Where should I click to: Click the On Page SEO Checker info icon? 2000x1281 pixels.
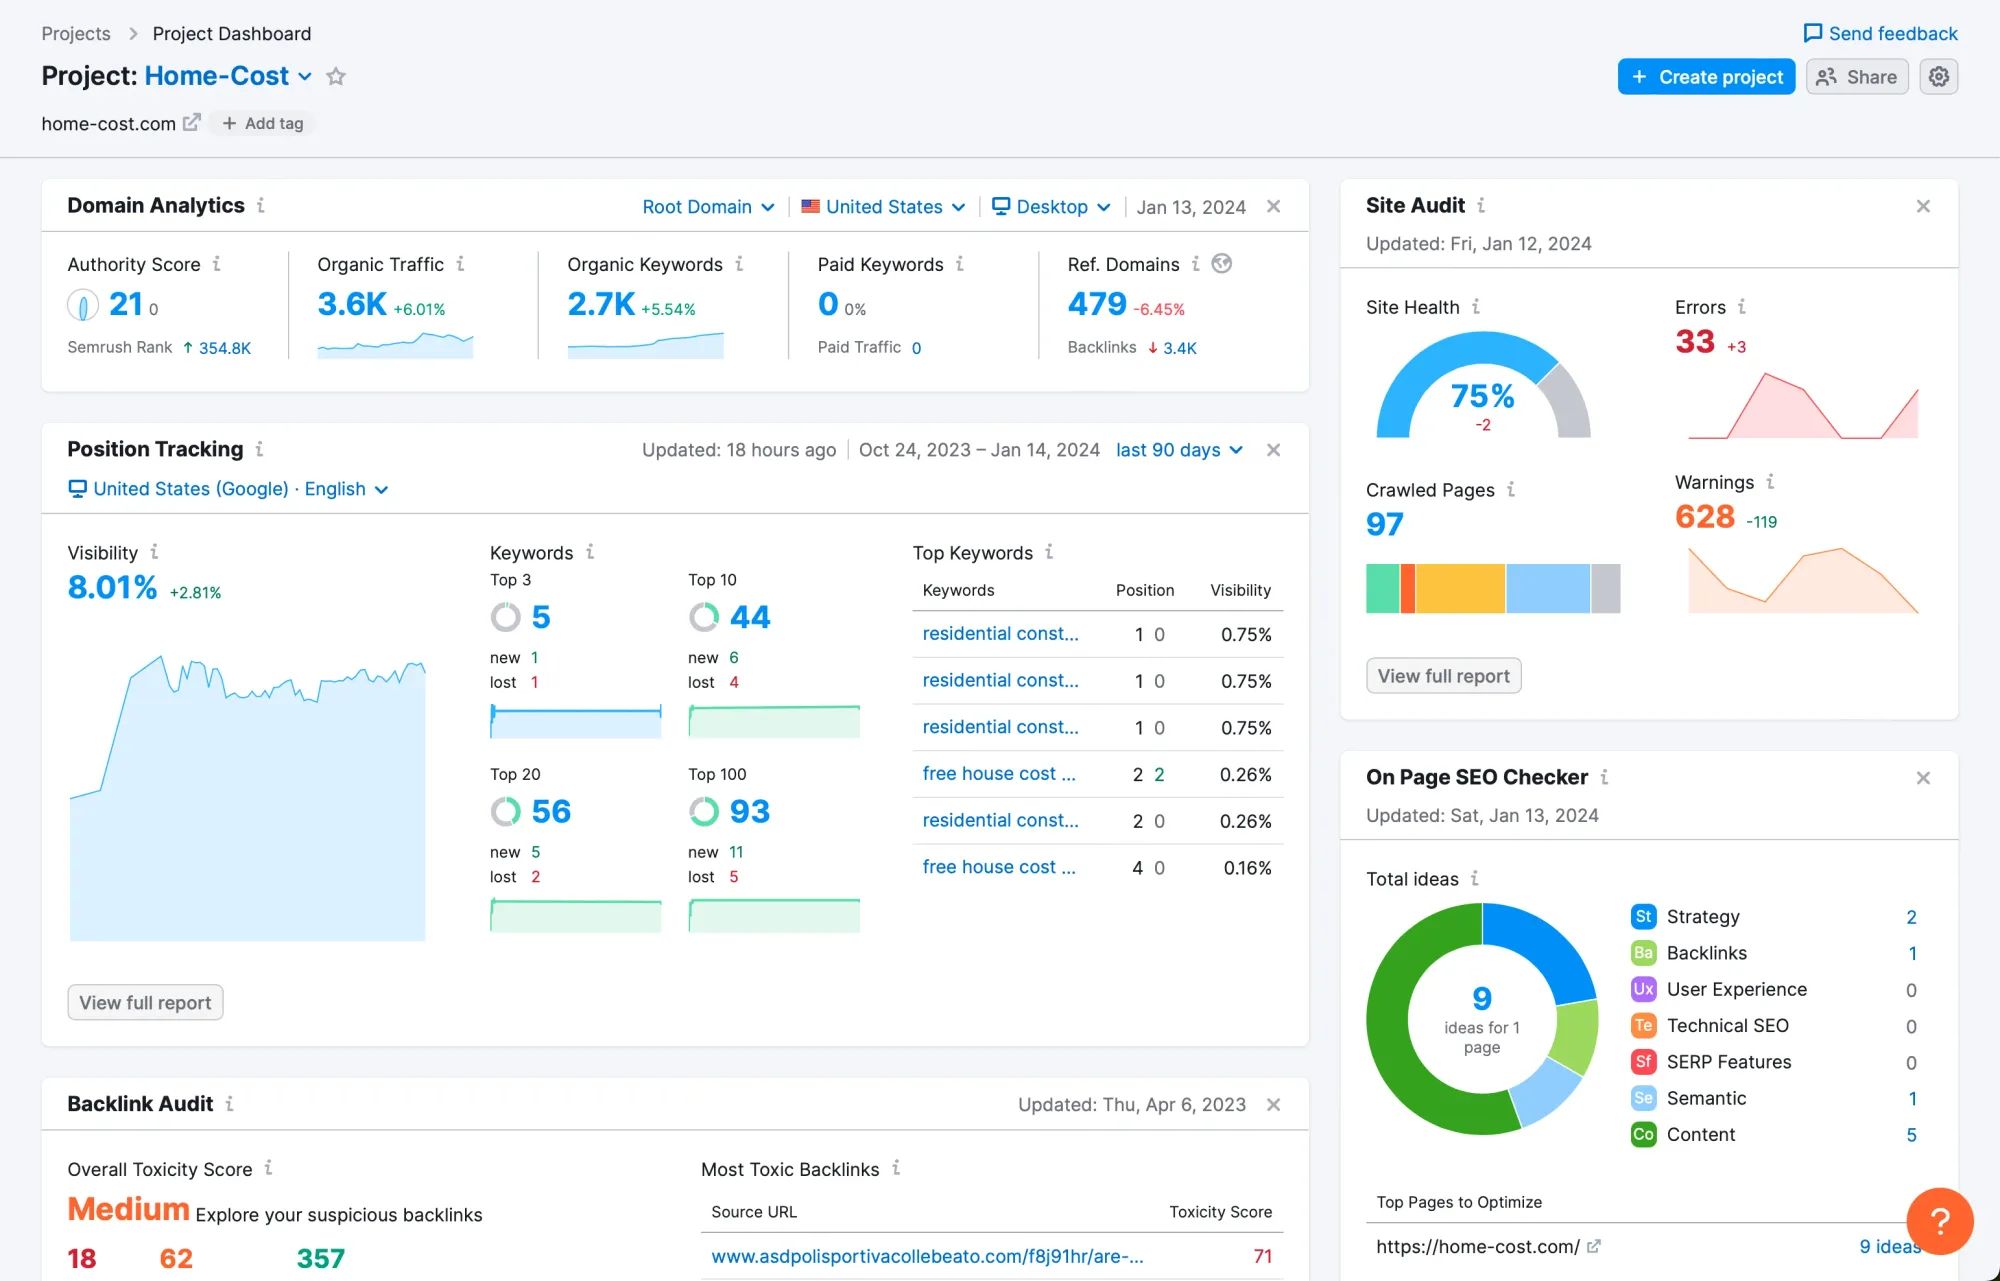point(1604,777)
